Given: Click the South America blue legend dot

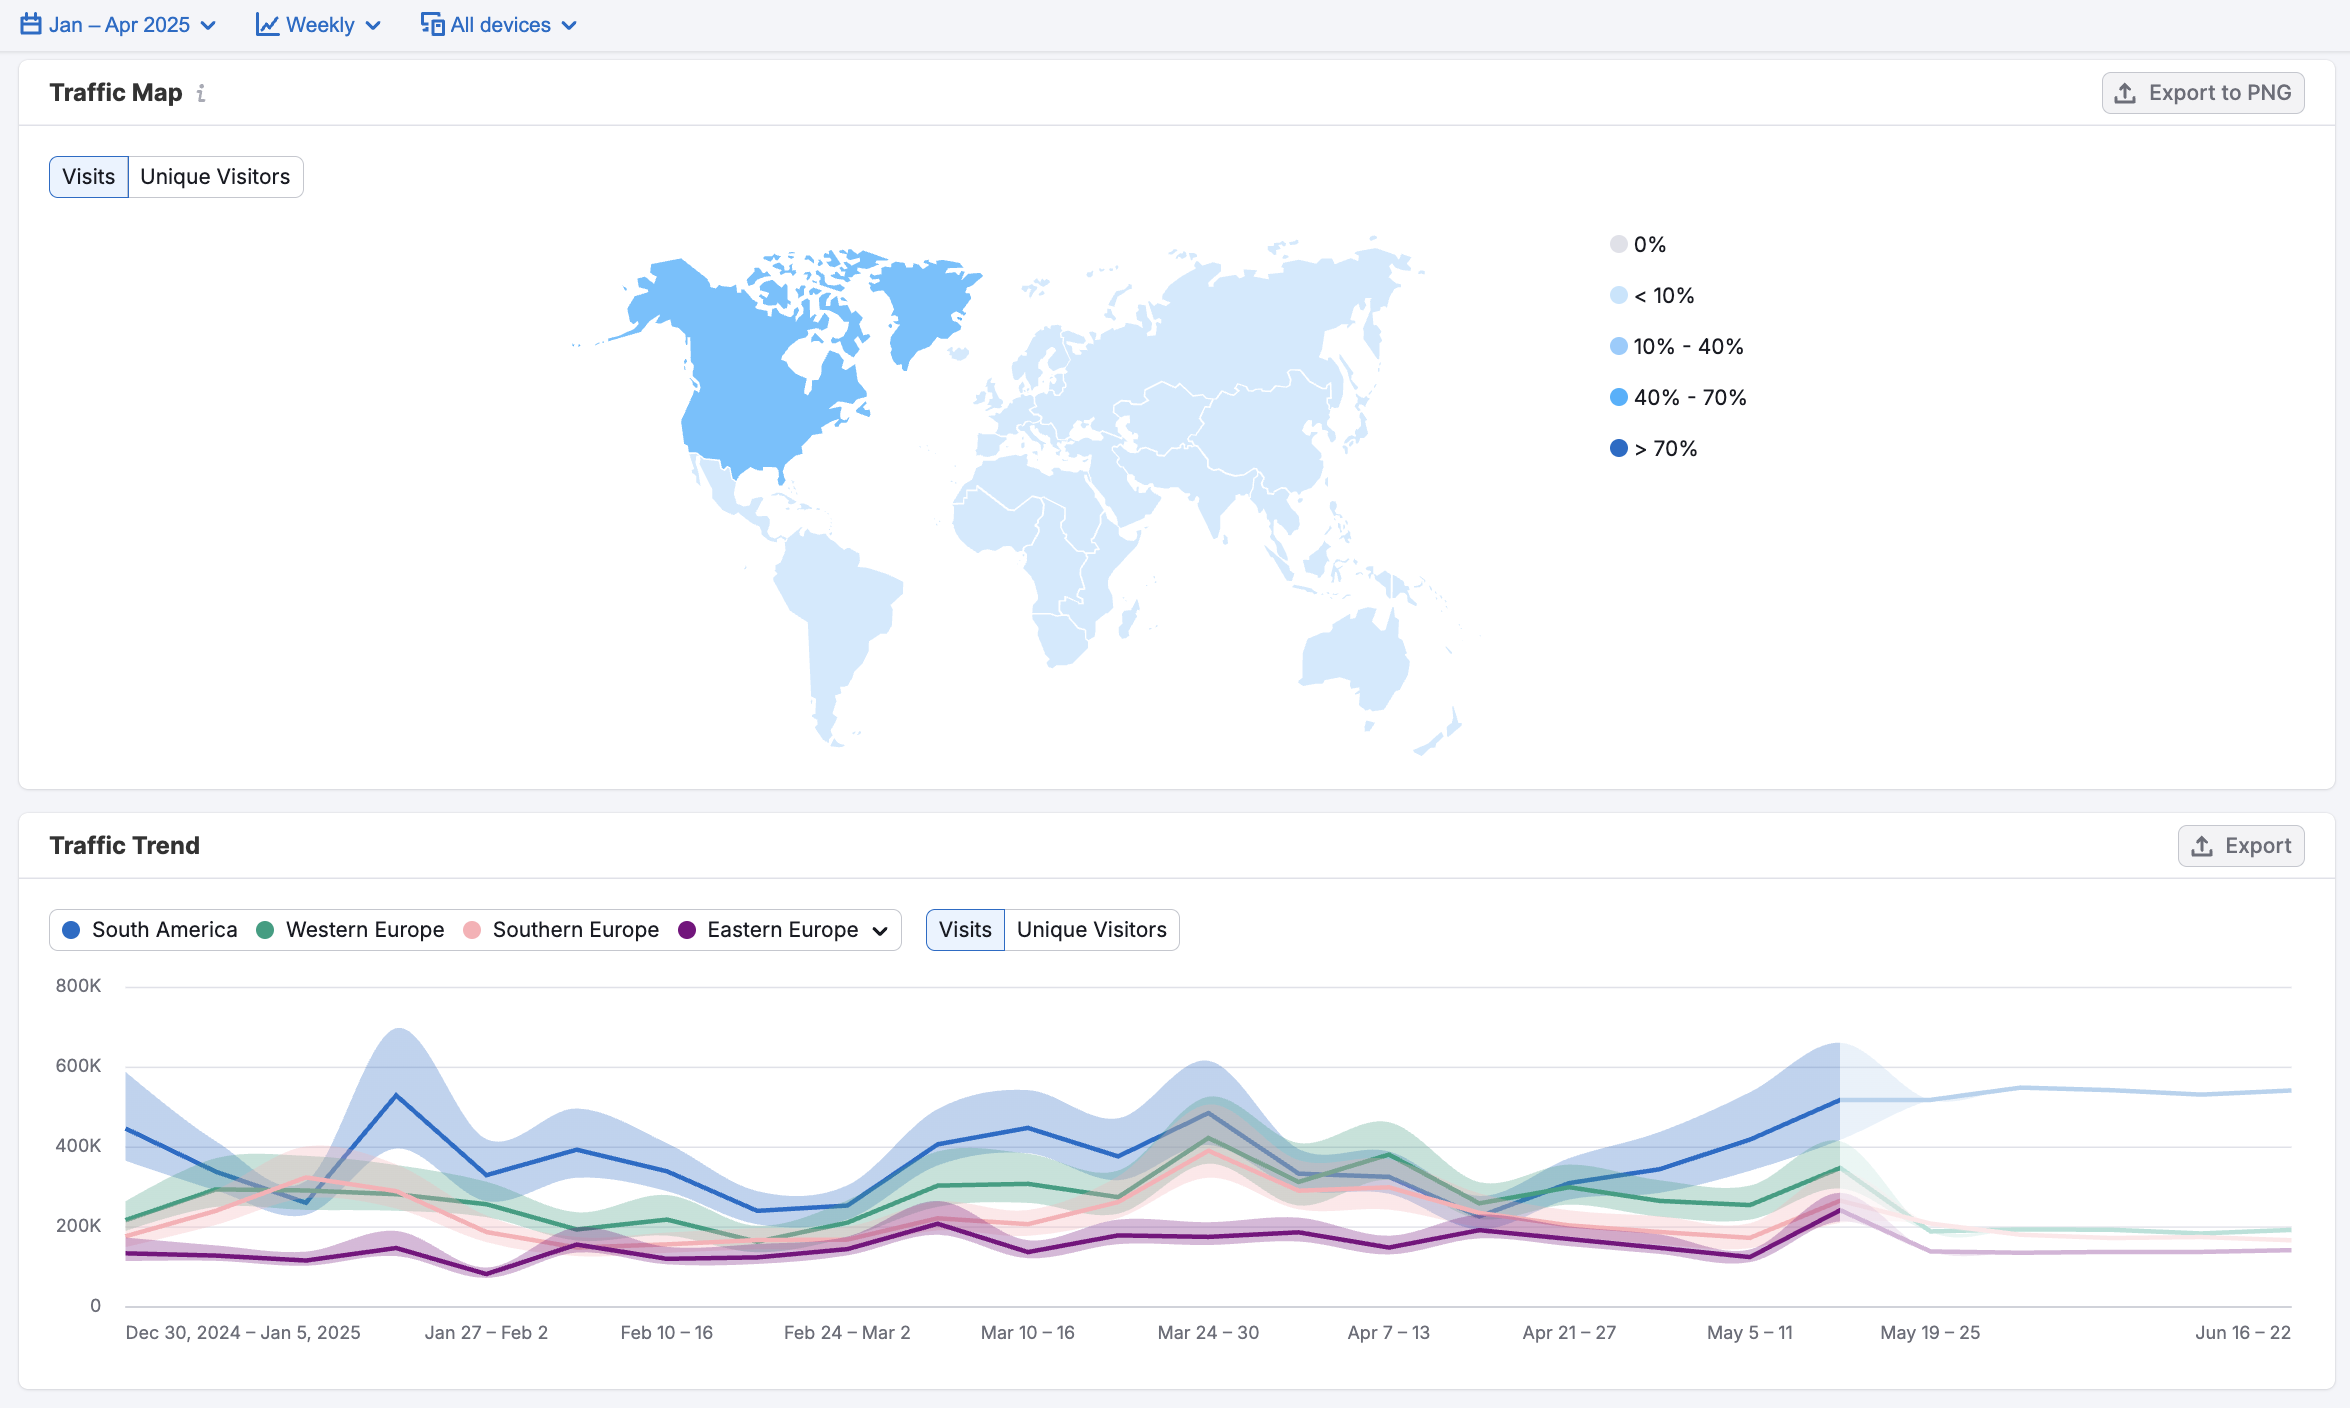Looking at the screenshot, I should pyautogui.click(x=71, y=930).
